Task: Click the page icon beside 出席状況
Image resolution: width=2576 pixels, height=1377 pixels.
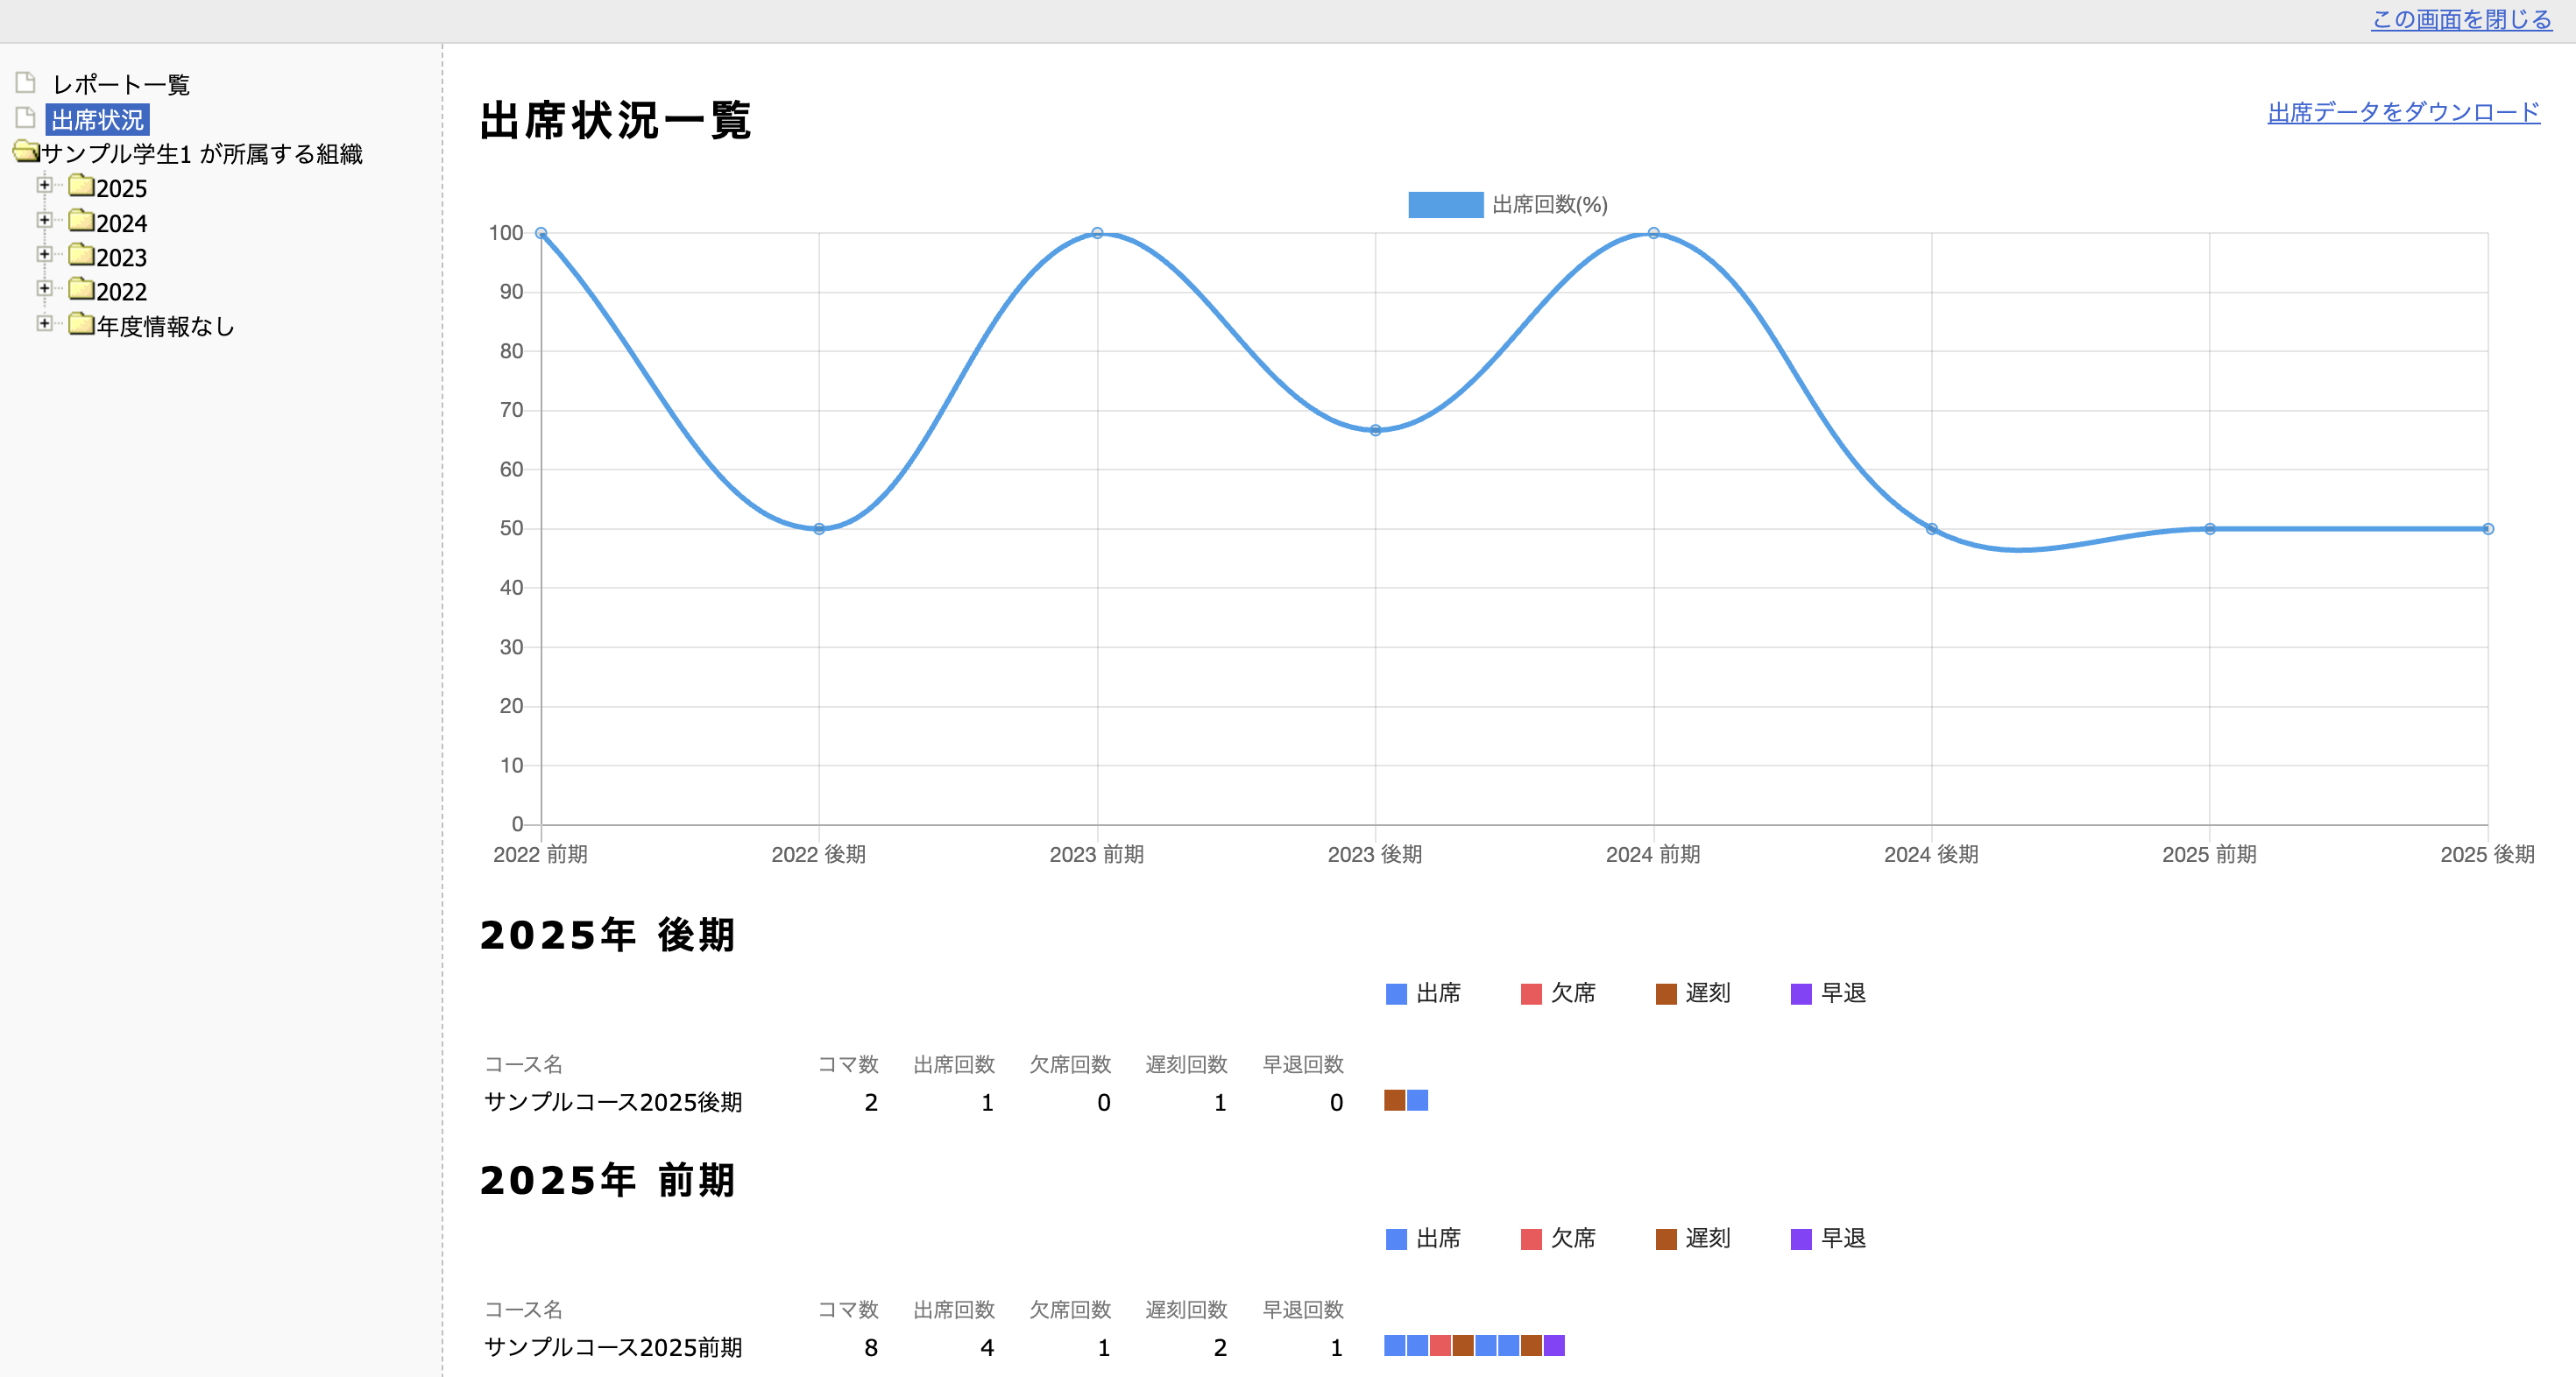Action: coord(26,118)
